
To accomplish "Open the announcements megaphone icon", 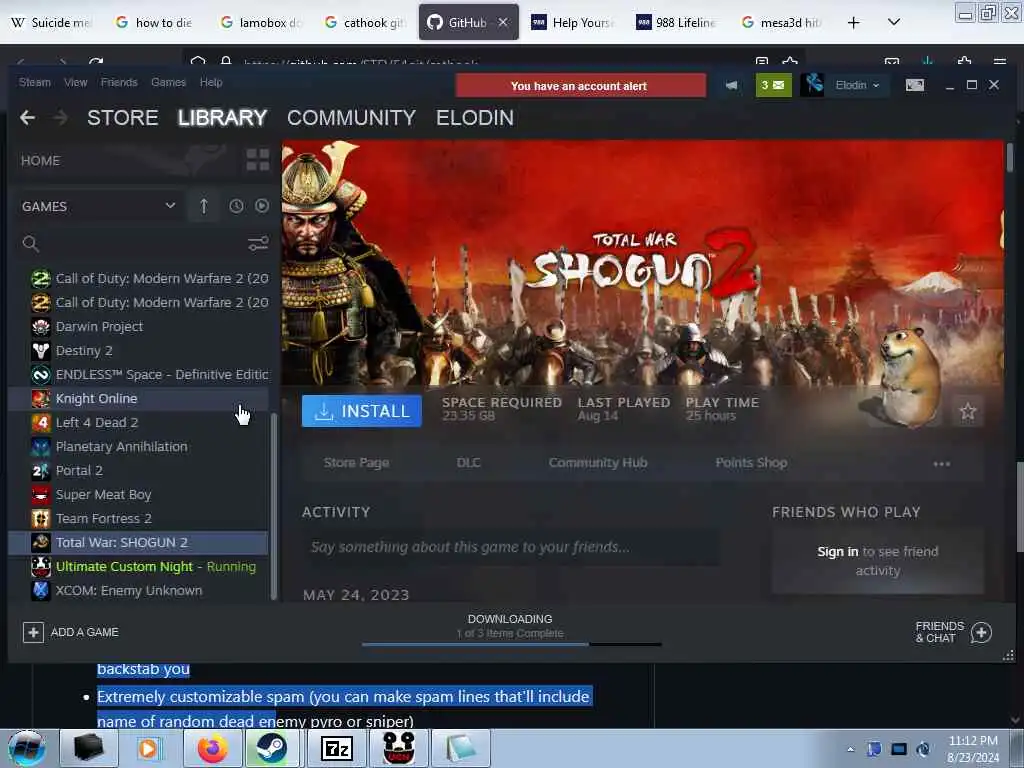I will tap(731, 86).
